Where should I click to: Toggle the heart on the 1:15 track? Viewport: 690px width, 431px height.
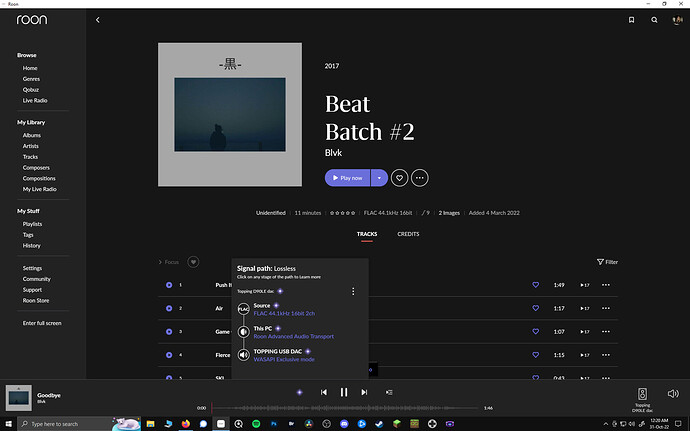535,355
